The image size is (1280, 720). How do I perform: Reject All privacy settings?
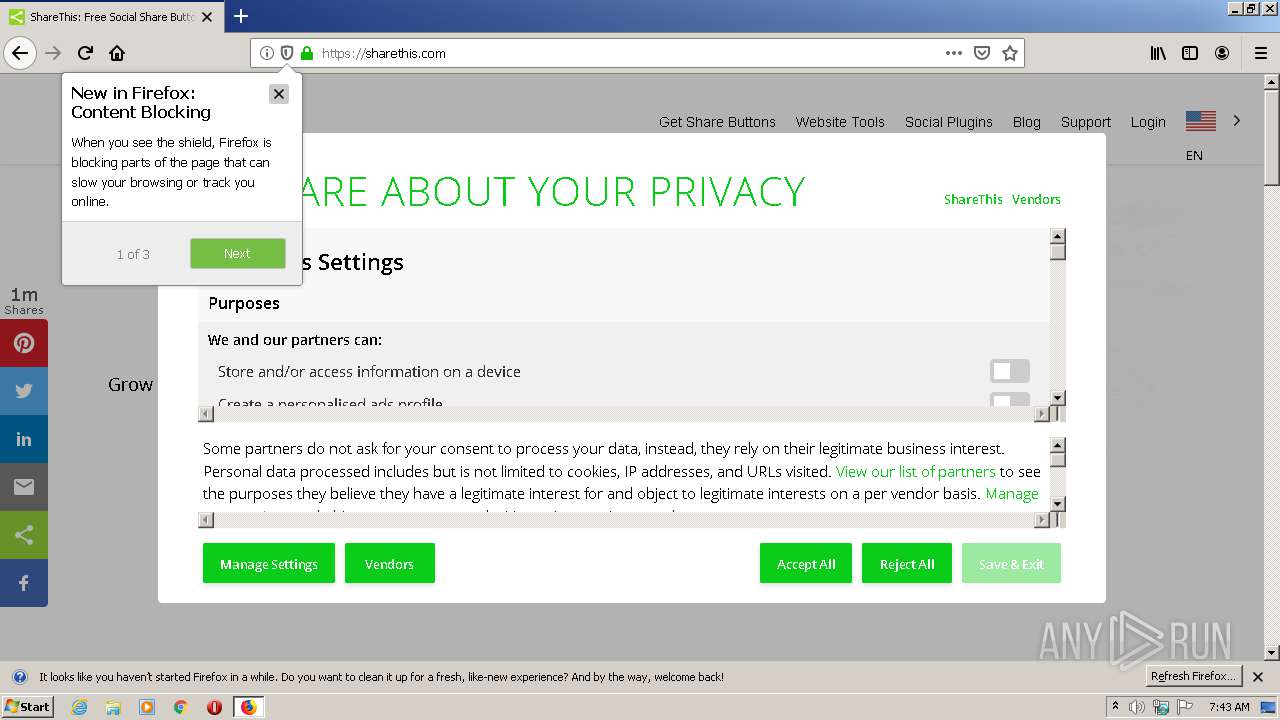(907, 563)
